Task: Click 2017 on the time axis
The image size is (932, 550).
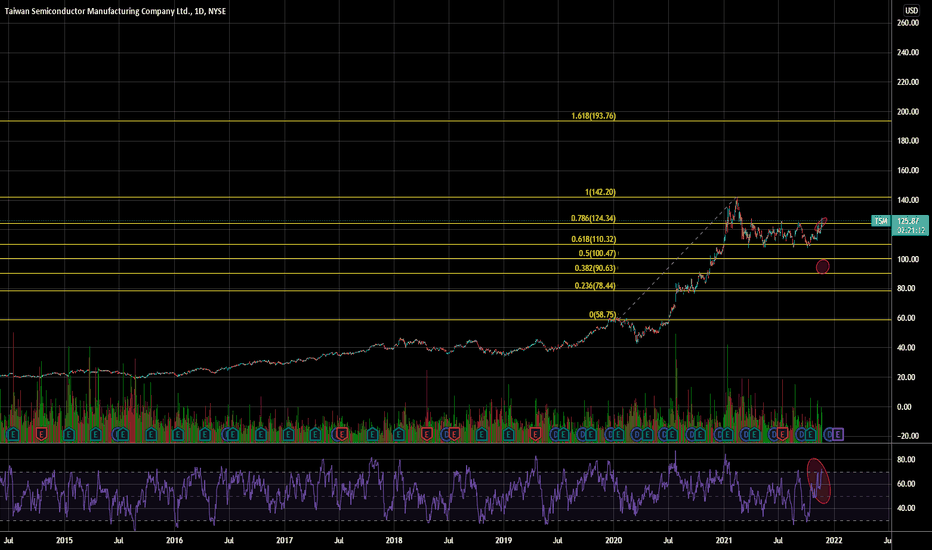Action: [x=285, y=540]
